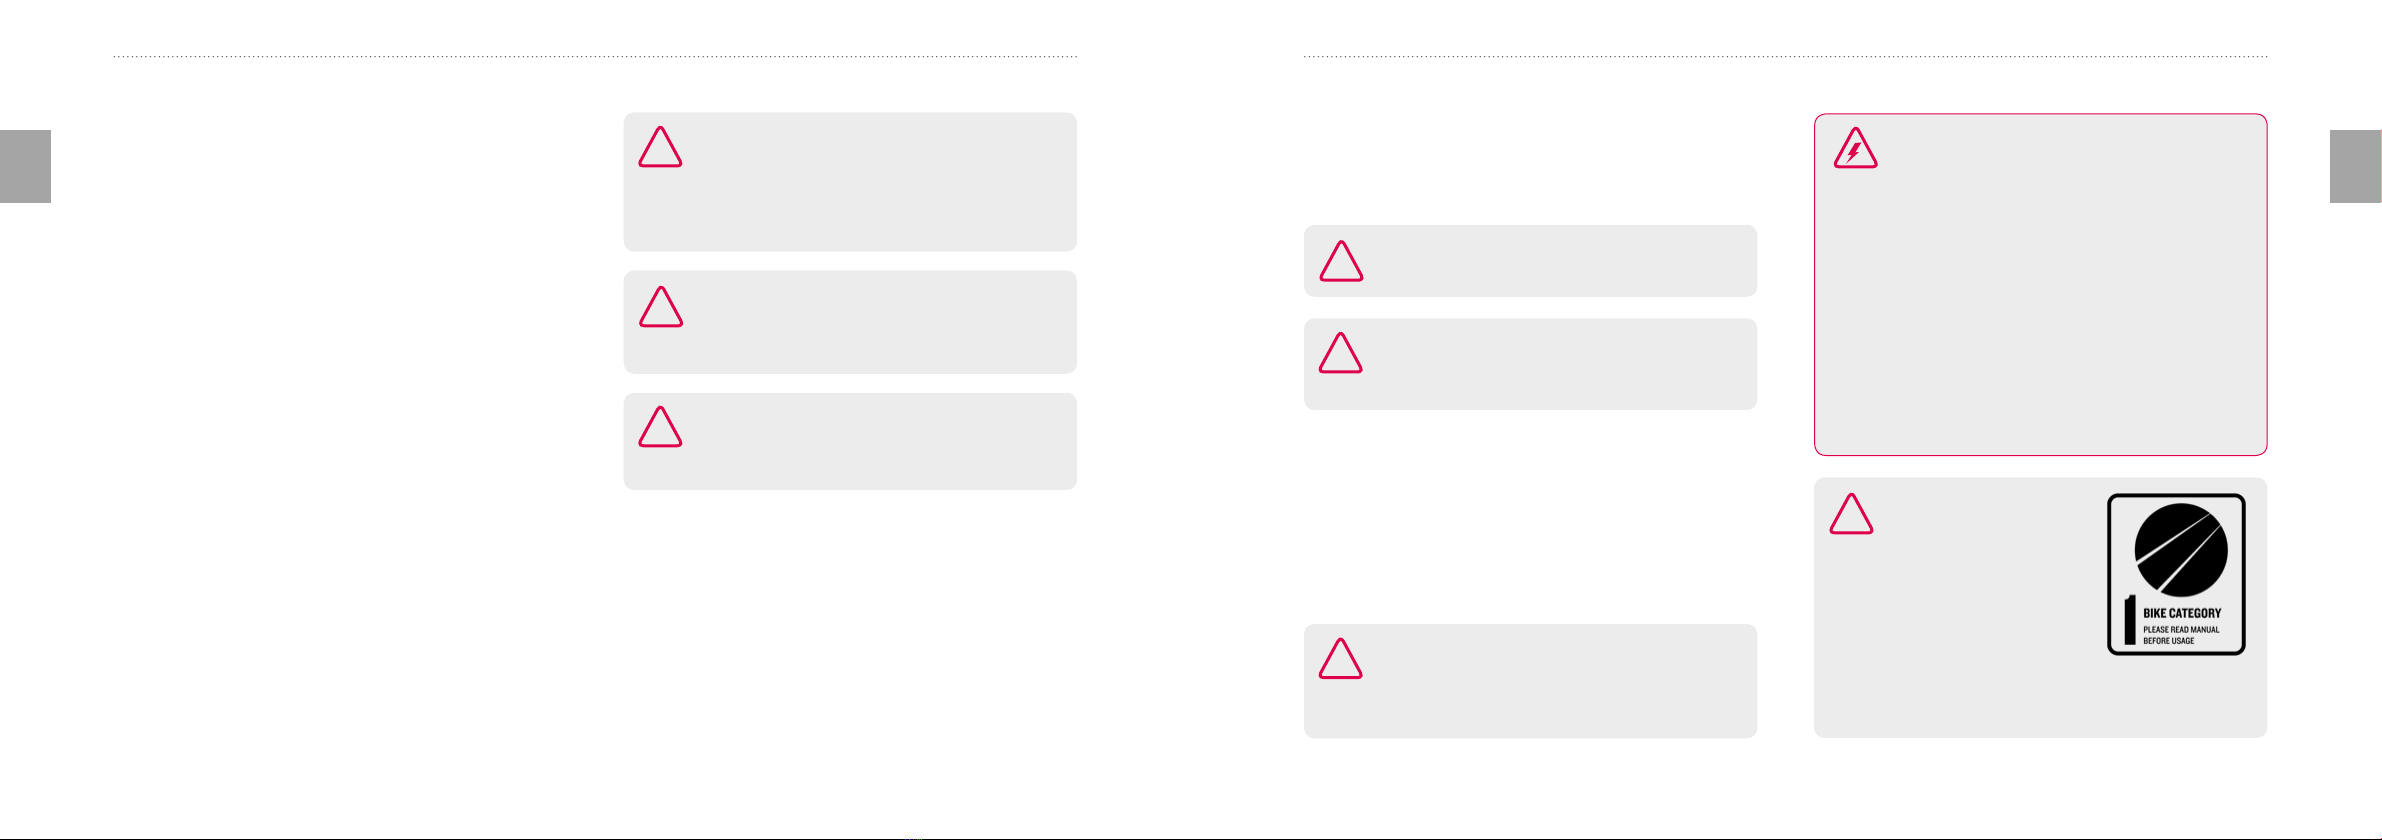Select the black circular road symbol

point(2181,550)
